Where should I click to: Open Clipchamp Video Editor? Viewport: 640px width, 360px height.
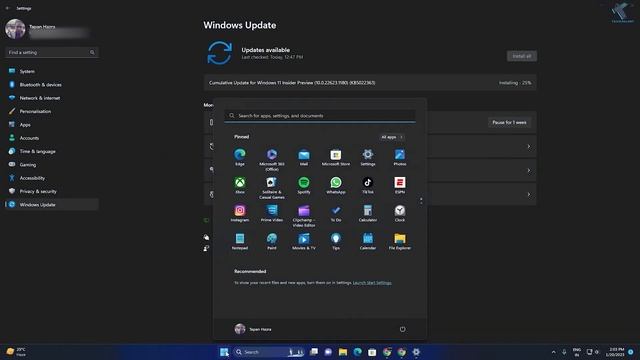(x=304, y=216)
